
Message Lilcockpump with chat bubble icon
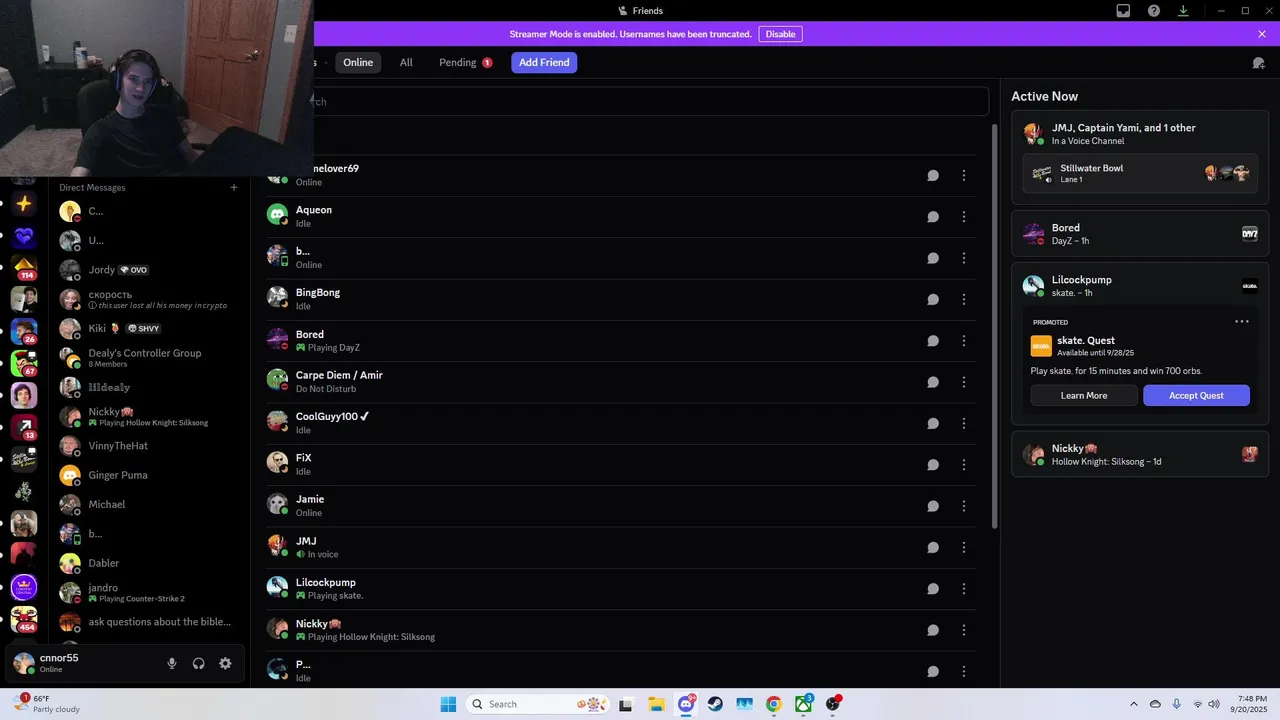coord(933,589)
